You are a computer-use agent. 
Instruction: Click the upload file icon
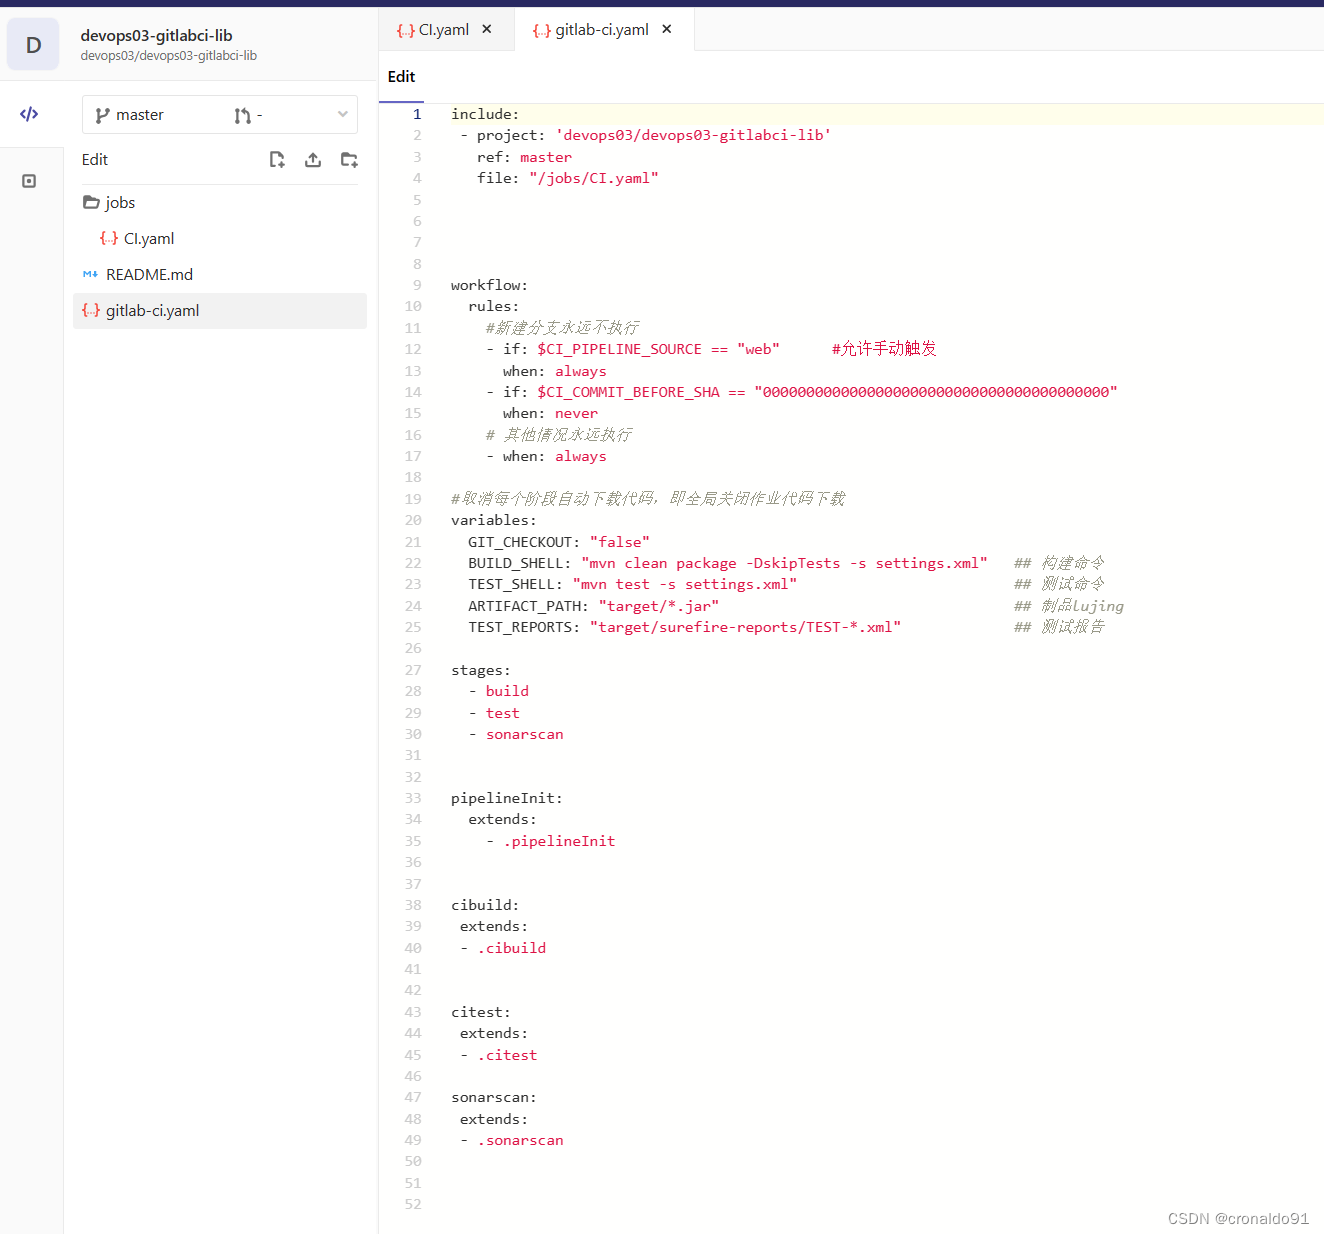313,159
